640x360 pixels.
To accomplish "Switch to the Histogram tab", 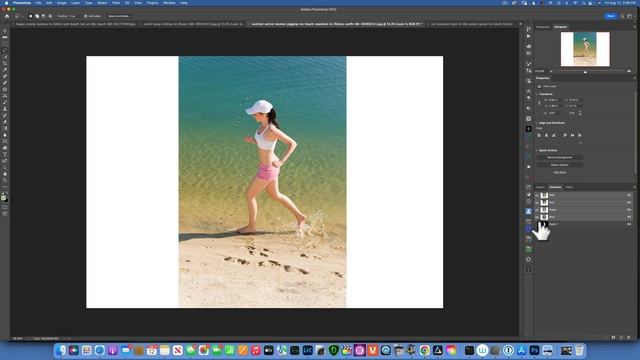I will coord(543,27).
